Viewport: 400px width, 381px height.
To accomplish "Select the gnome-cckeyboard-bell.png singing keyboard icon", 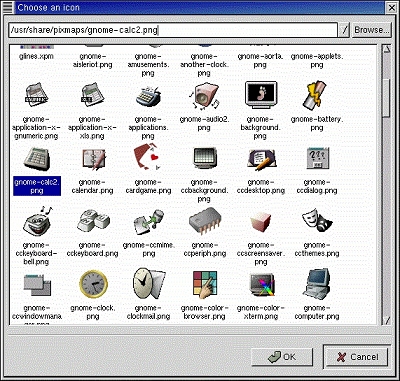I will click(37, 220).
